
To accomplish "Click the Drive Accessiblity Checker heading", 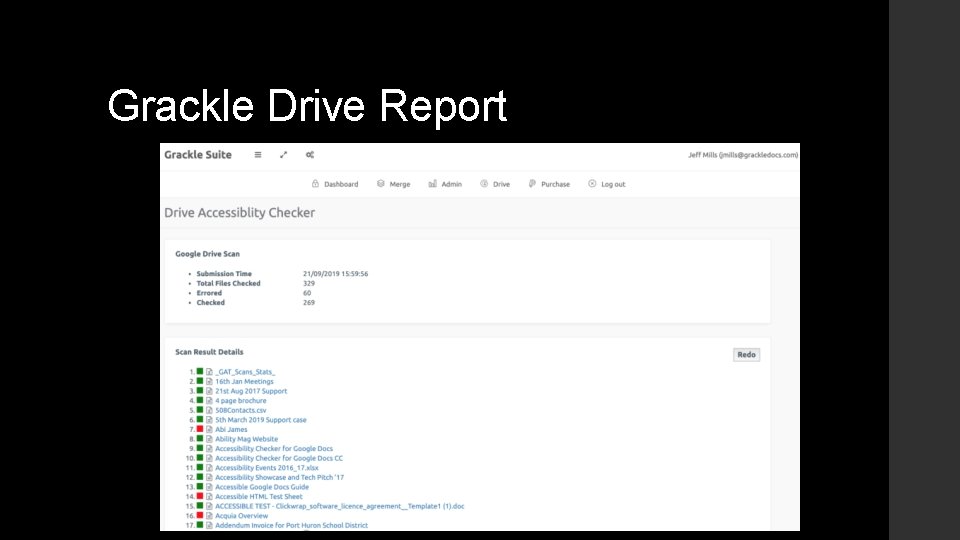I will pos(239,212).
